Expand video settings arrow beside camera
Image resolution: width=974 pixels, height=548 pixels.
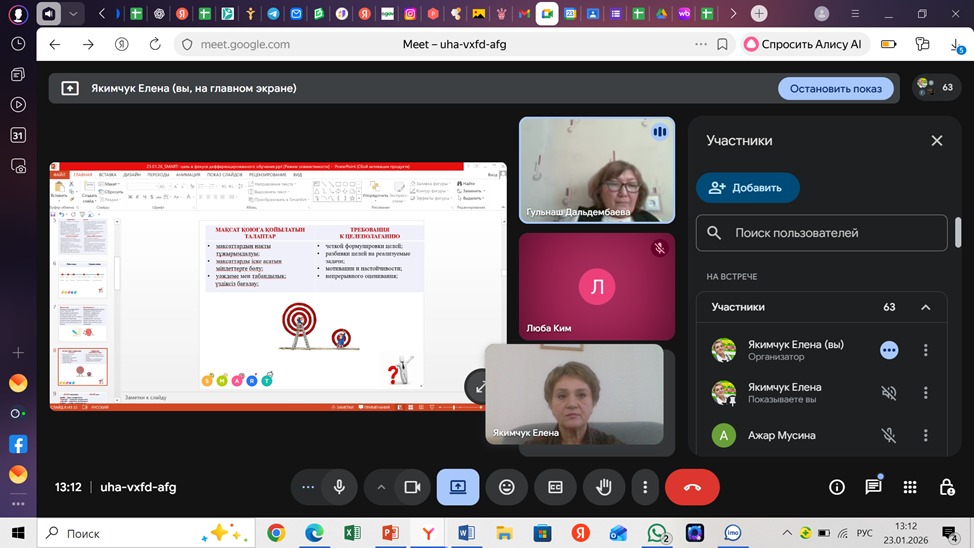[x=381, y=487]
